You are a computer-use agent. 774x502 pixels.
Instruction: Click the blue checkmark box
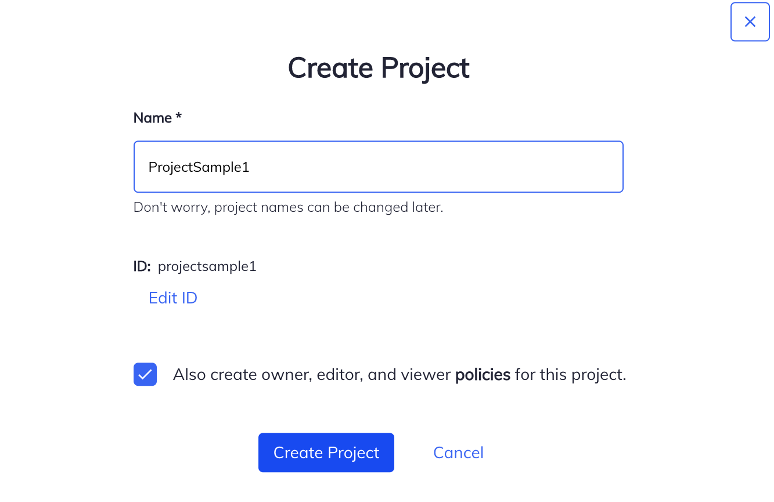(145, 375)
